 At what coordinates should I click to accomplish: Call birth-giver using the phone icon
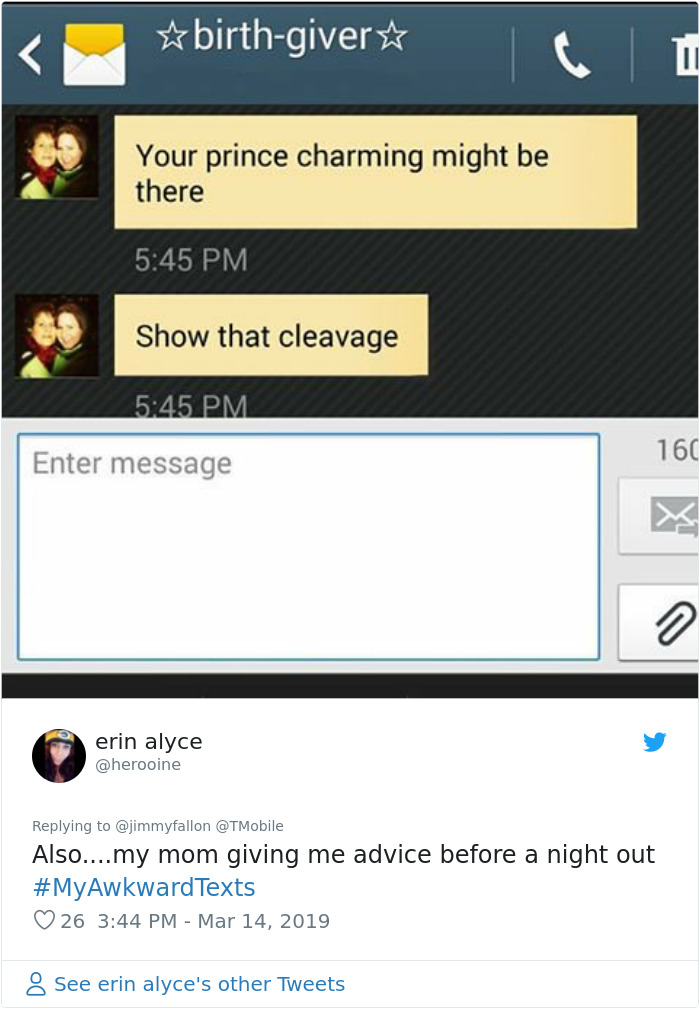(x=572, y=55)
